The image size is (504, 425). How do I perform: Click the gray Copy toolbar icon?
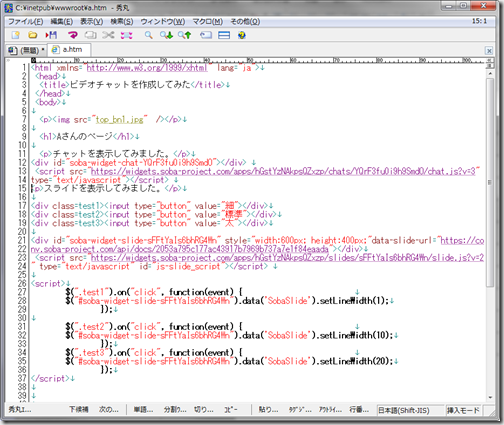point(90,35)
